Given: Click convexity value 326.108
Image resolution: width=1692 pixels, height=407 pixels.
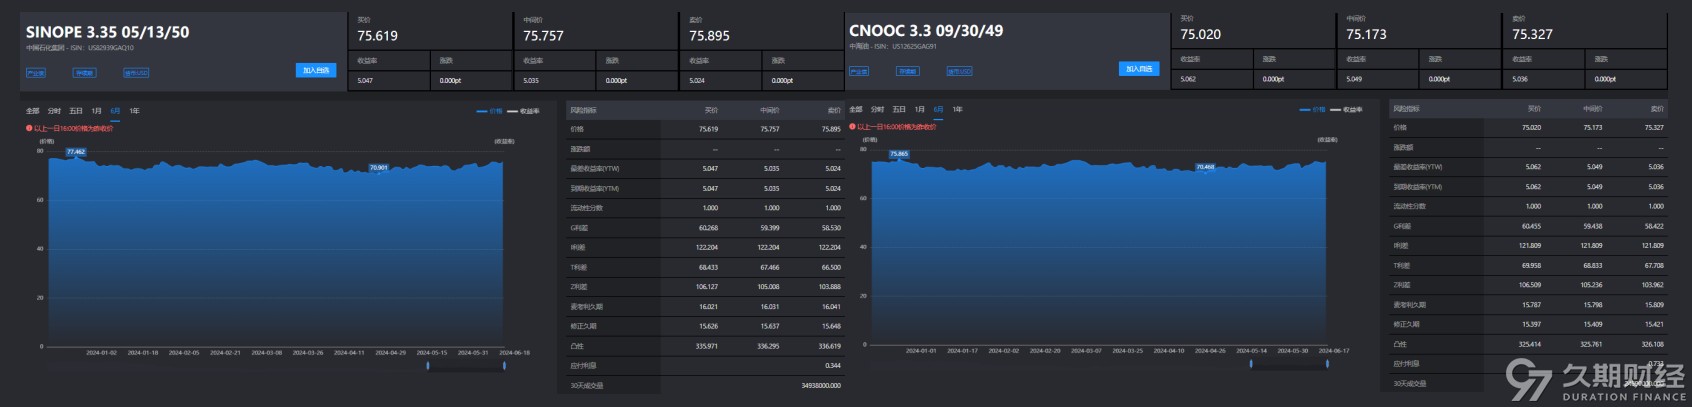Looking at the screenshot, I should coord(1653,344).
